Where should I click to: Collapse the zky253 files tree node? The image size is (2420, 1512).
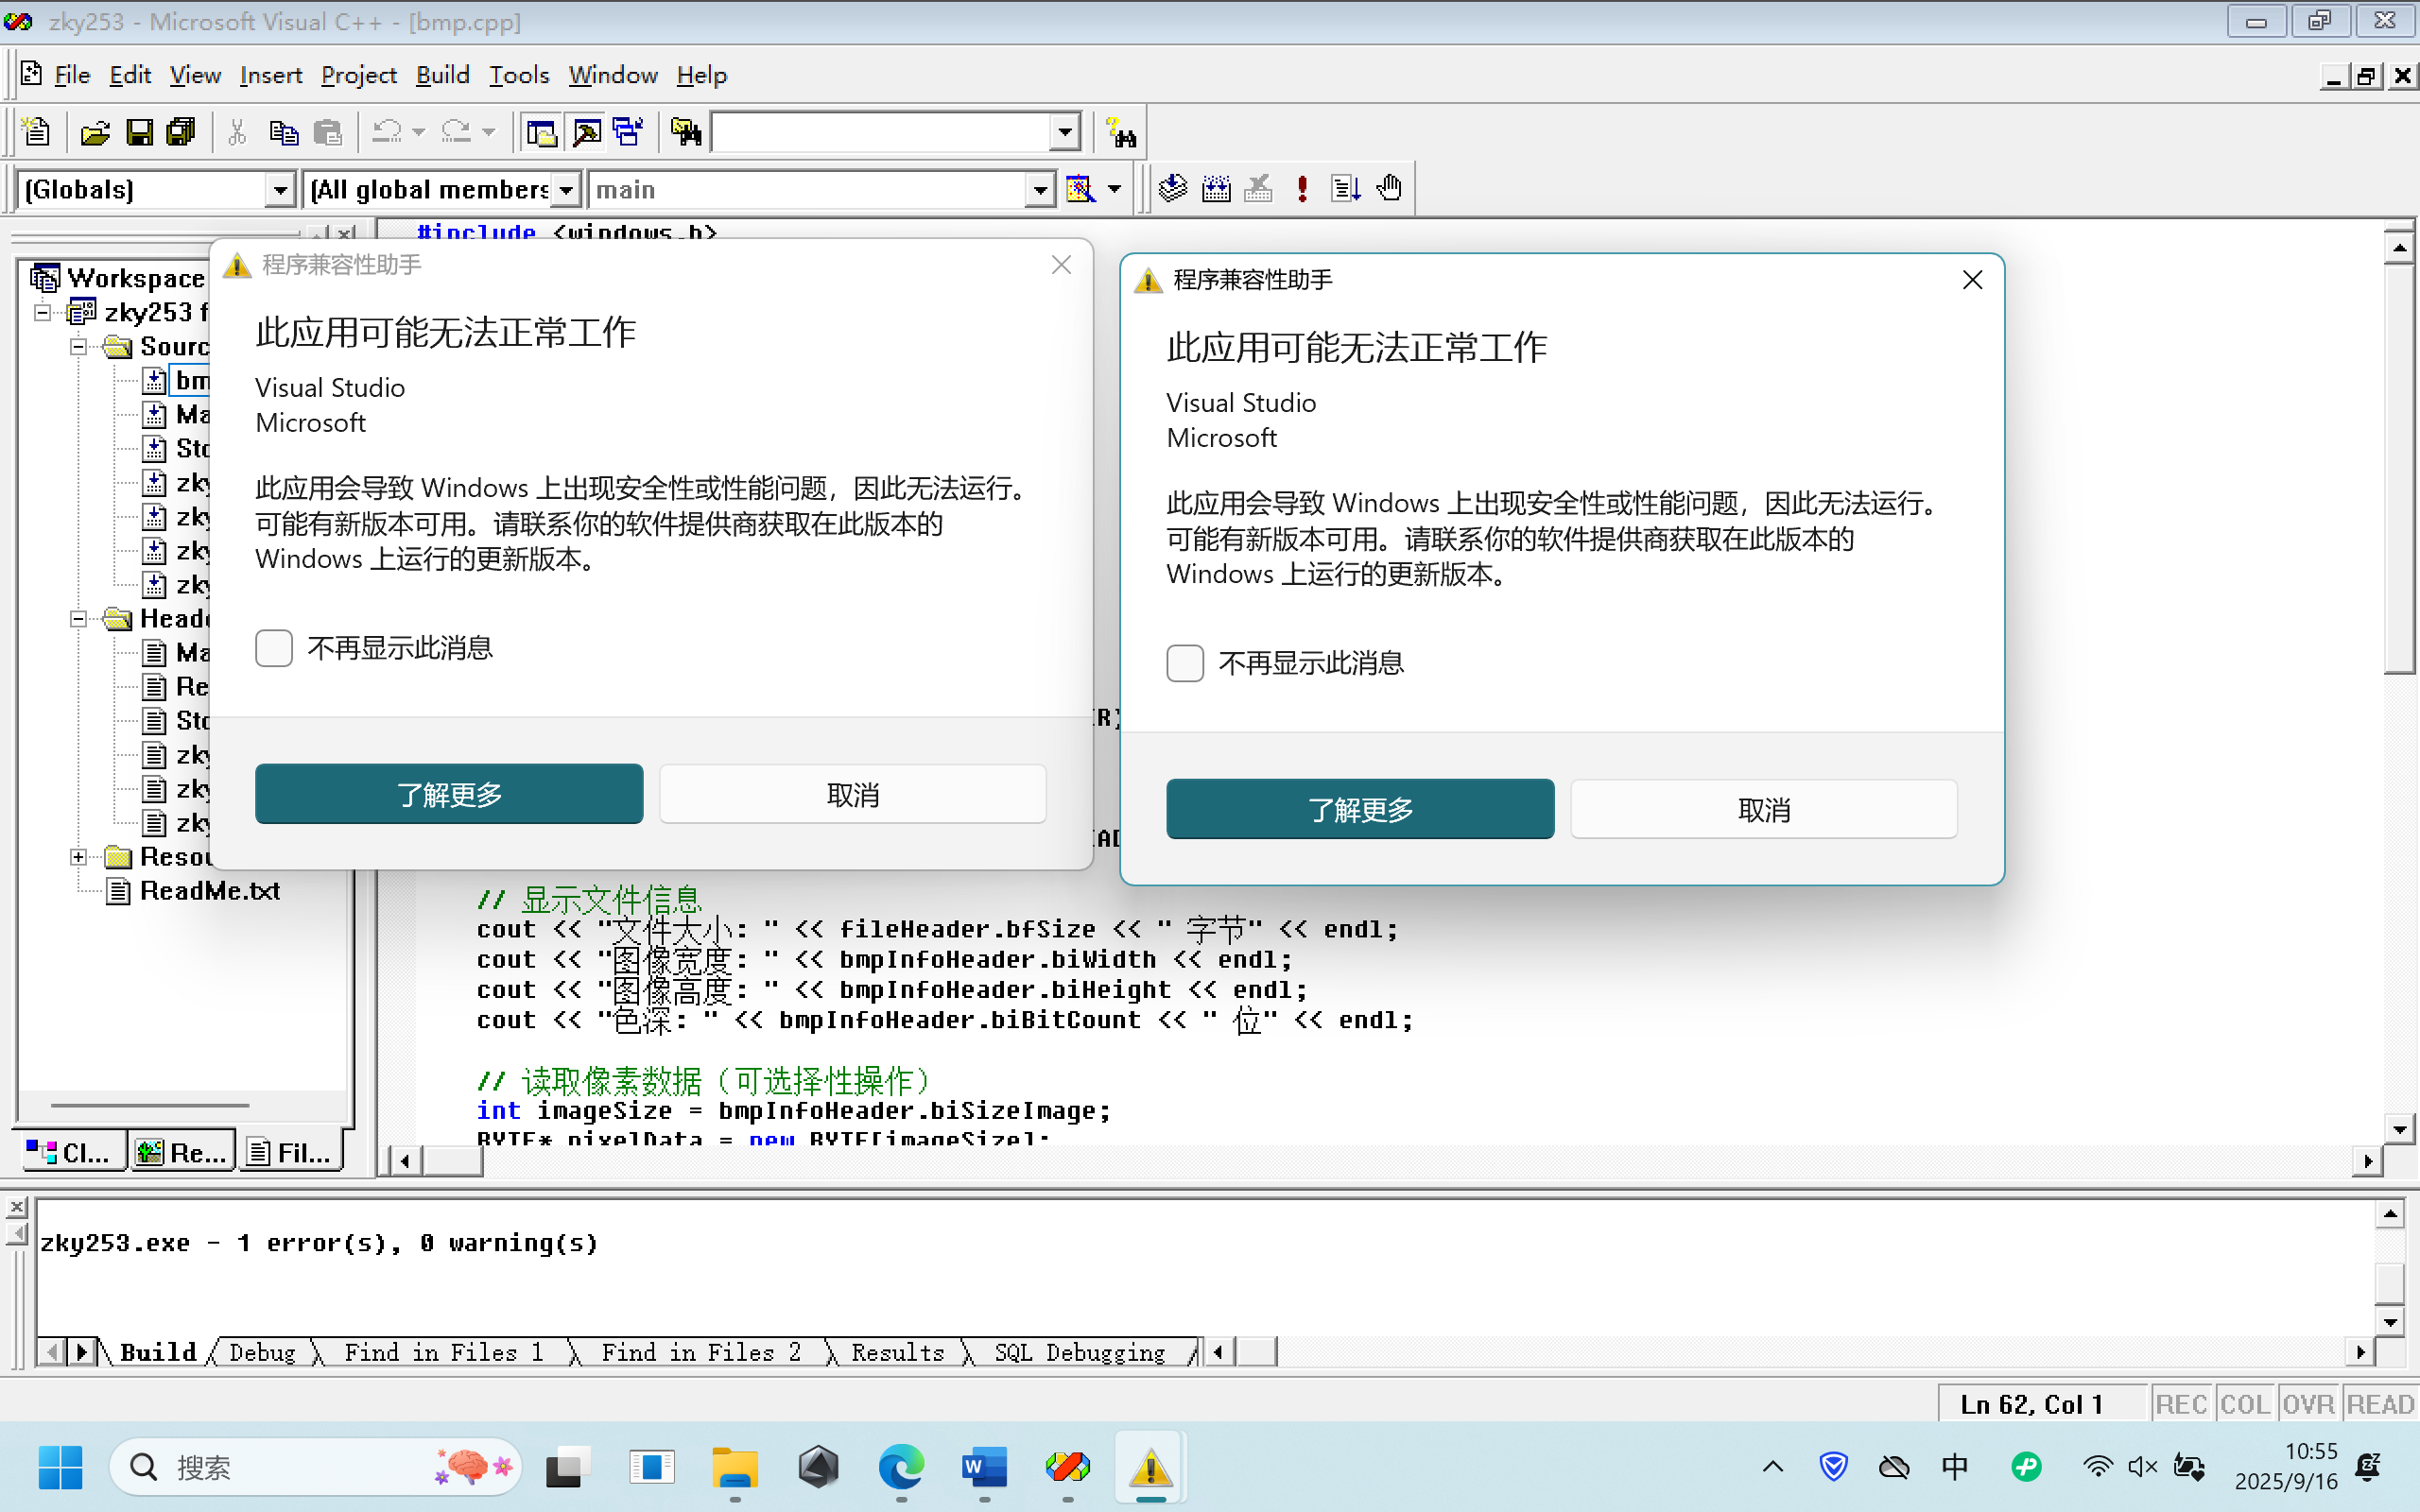point(43,313)
